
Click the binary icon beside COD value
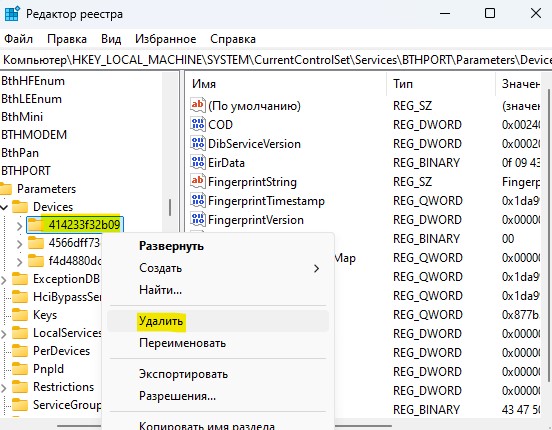(x=197, y=124)
